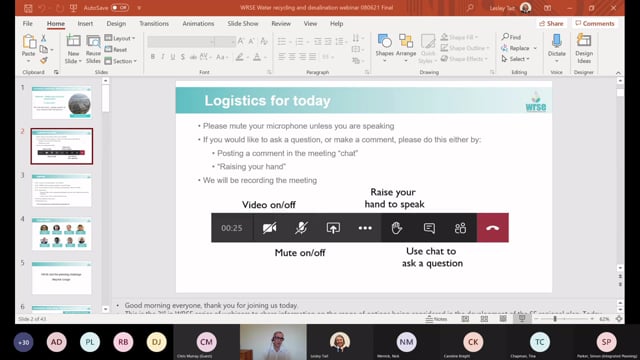Insert a New Slide

[73, 49]
